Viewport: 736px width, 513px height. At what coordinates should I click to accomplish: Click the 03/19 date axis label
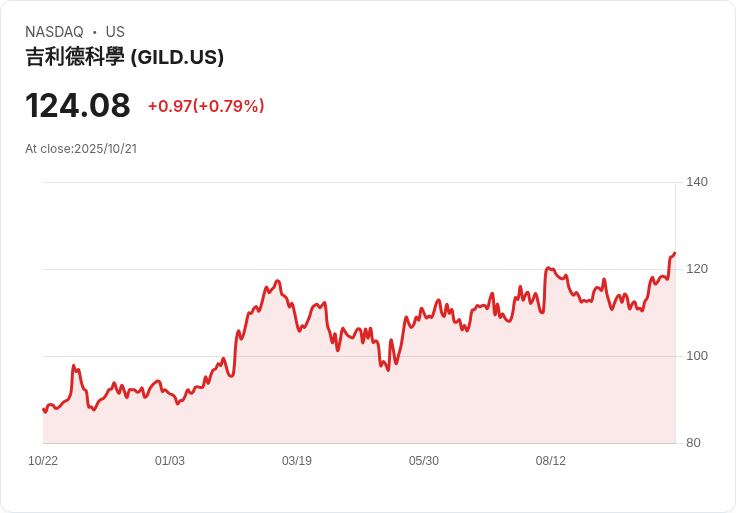pyautogui.click(x=297, y=460)
